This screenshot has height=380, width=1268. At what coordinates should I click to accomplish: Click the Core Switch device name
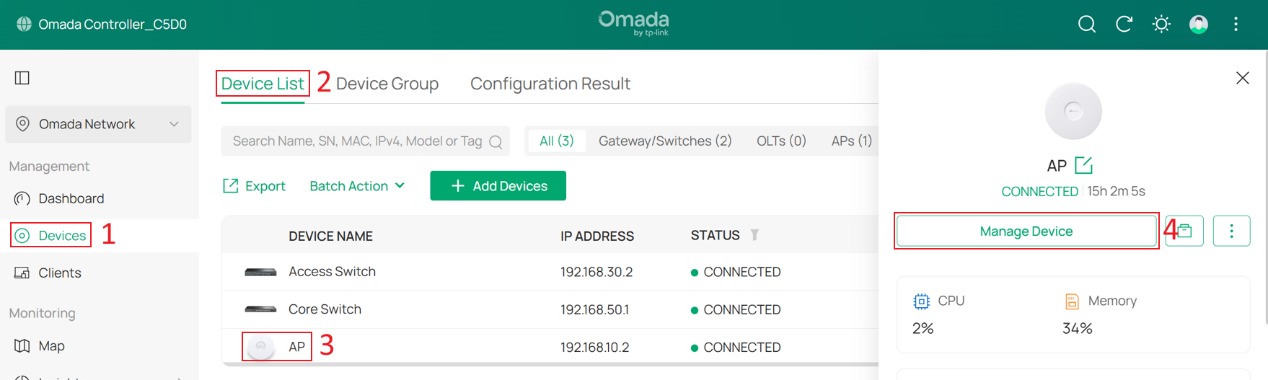coord(325,310)
